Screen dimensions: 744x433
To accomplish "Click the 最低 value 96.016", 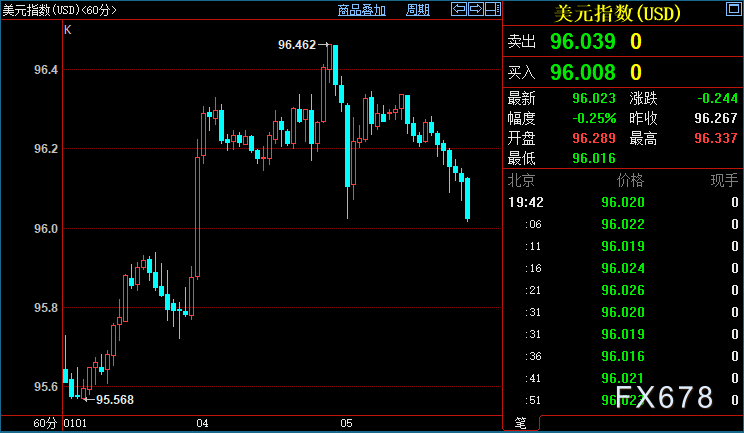I will [594, 158].
